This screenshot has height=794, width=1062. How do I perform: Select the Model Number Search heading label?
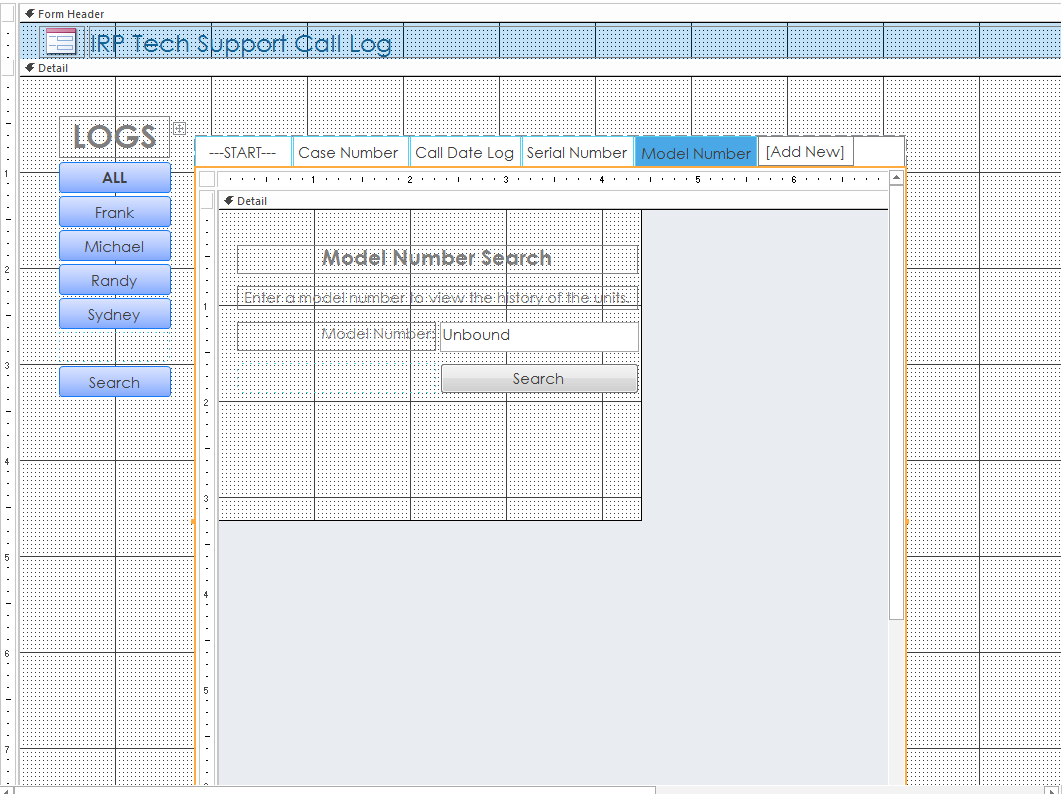[x=438, y=258]
